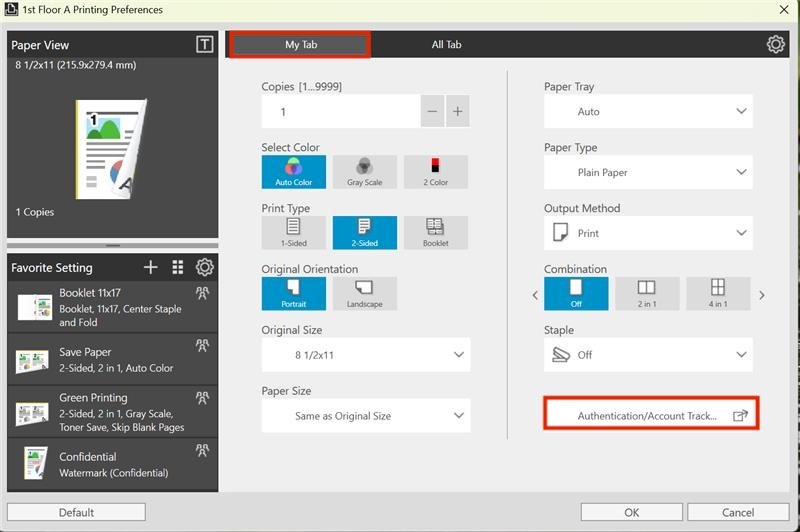The image size is (800, 532).
Task: Decrease copies with the minus button
Action: click(432, 111)
